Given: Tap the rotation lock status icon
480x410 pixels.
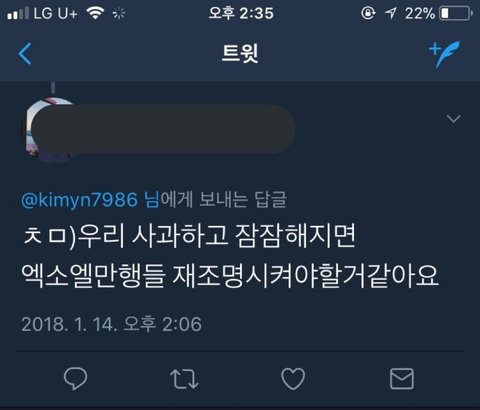Looking at the screenshot, I should click(368, 14).
